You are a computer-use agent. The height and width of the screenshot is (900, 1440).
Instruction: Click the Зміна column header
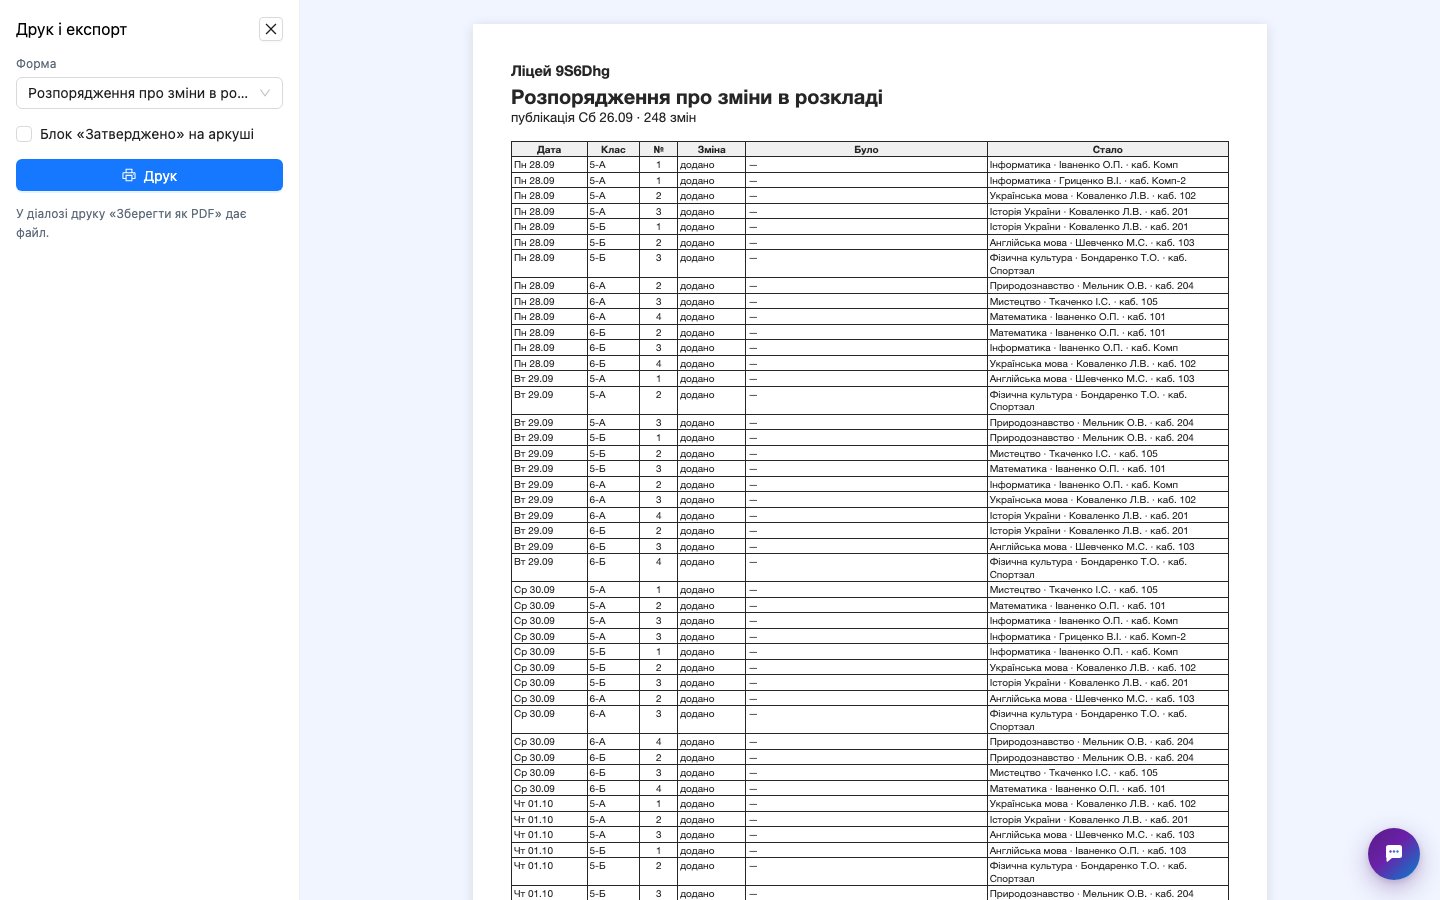(711, 150)
